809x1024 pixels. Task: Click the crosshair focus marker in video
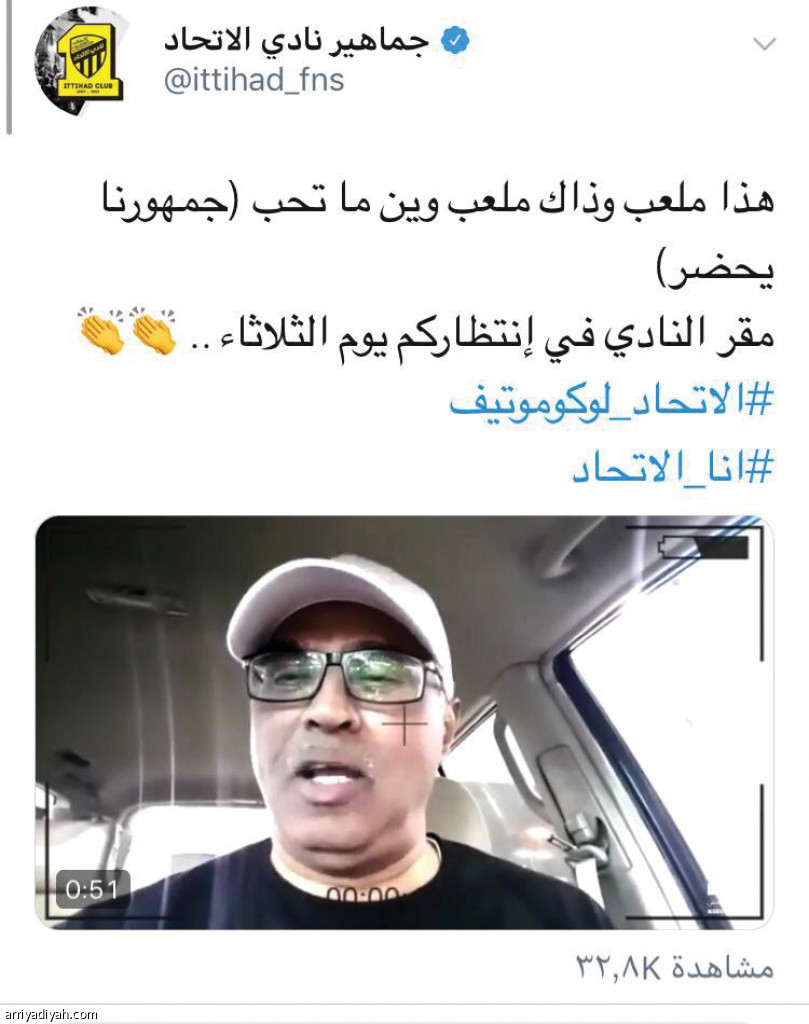405,723
